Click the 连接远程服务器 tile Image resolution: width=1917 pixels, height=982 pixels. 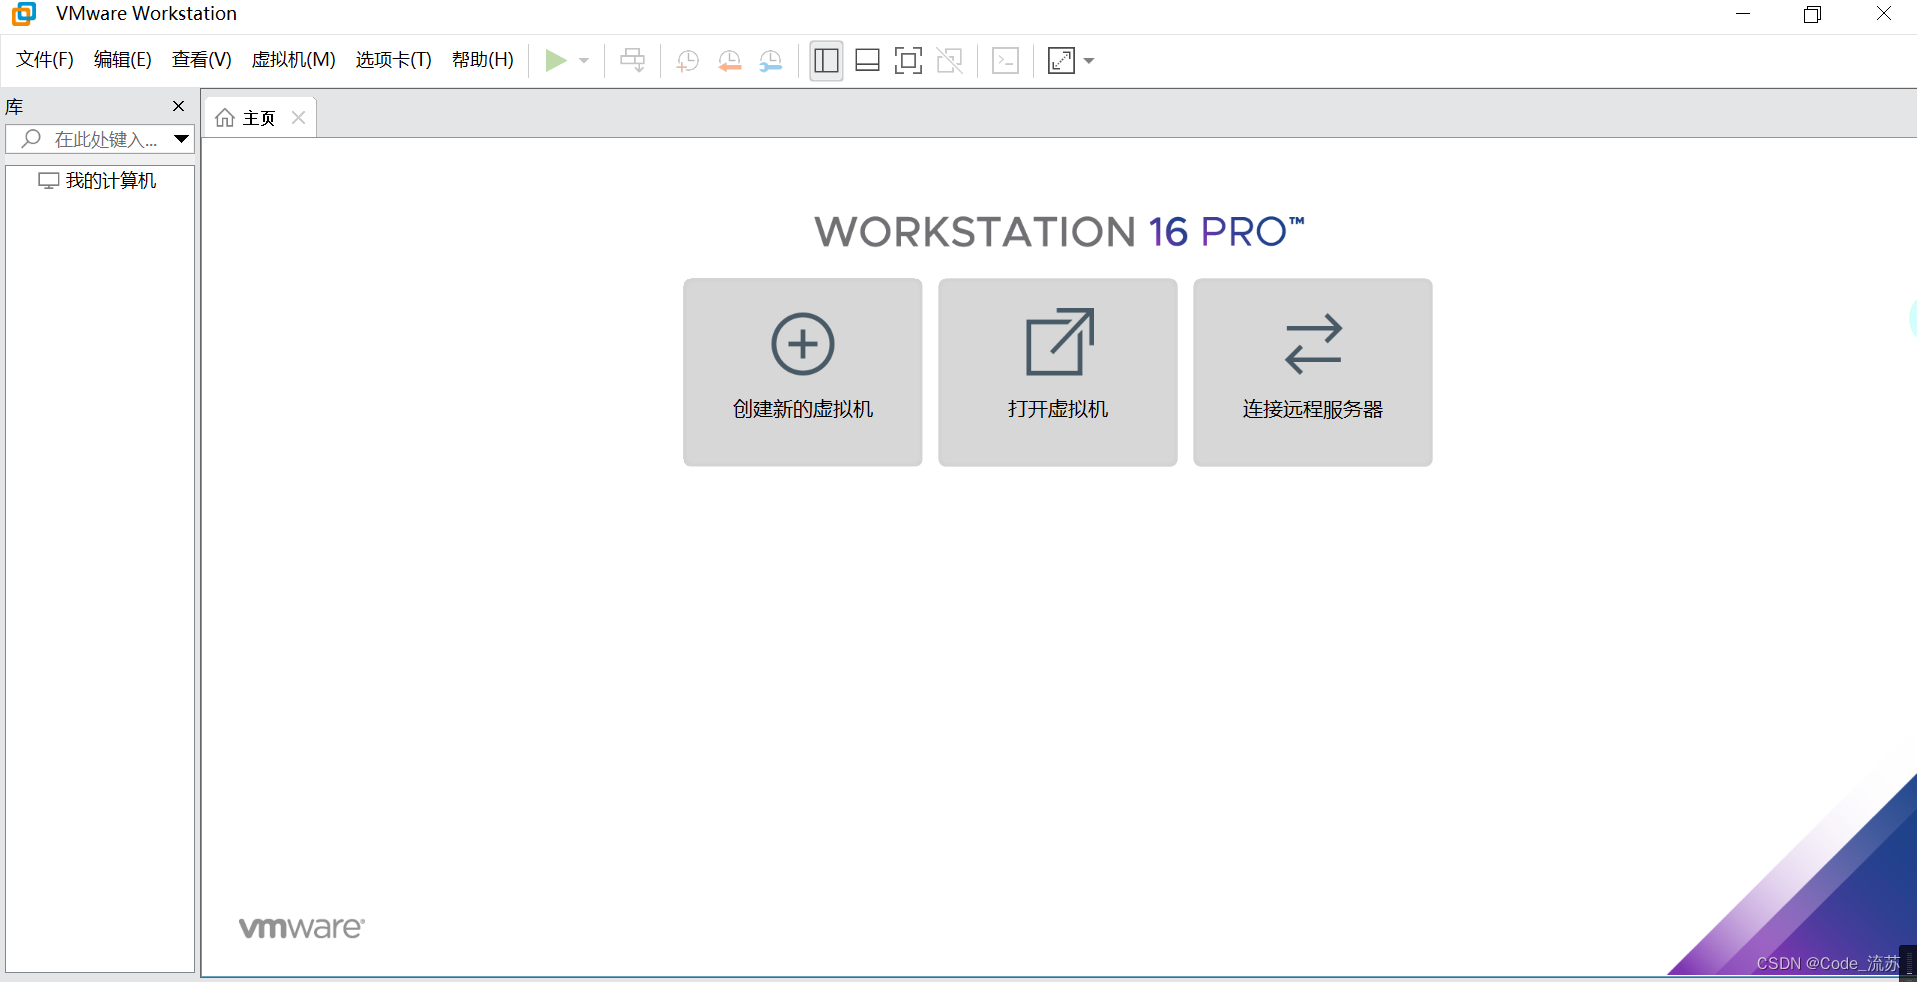point(1312,372)
